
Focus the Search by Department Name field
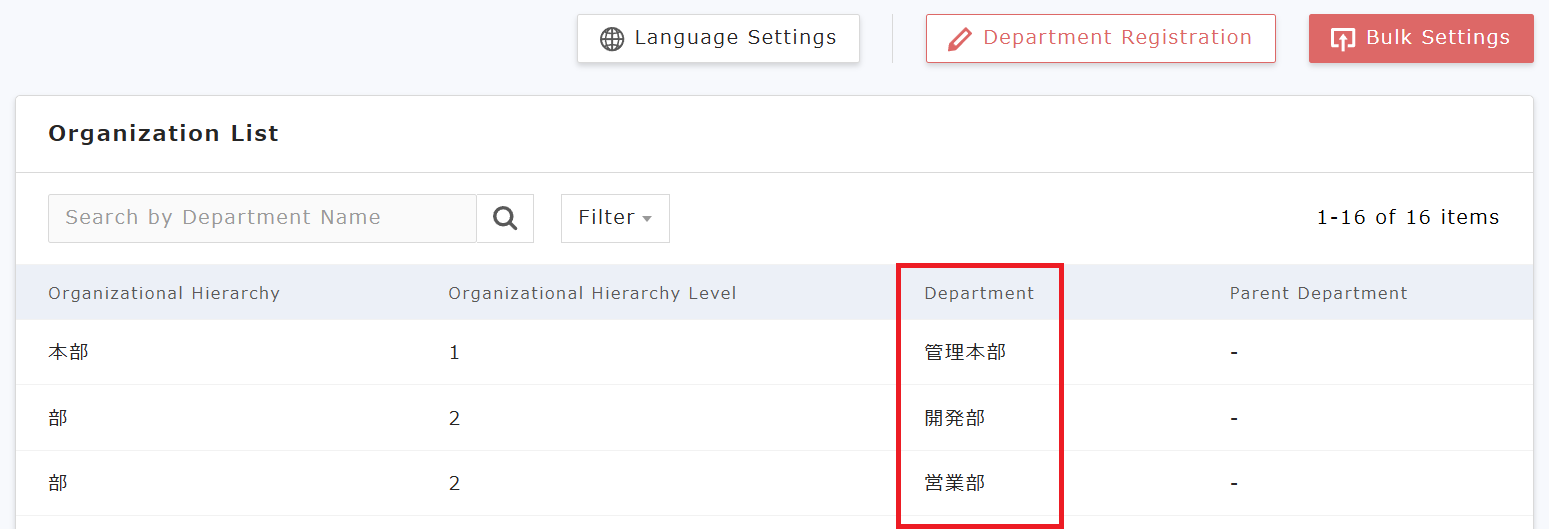(262, 218)
